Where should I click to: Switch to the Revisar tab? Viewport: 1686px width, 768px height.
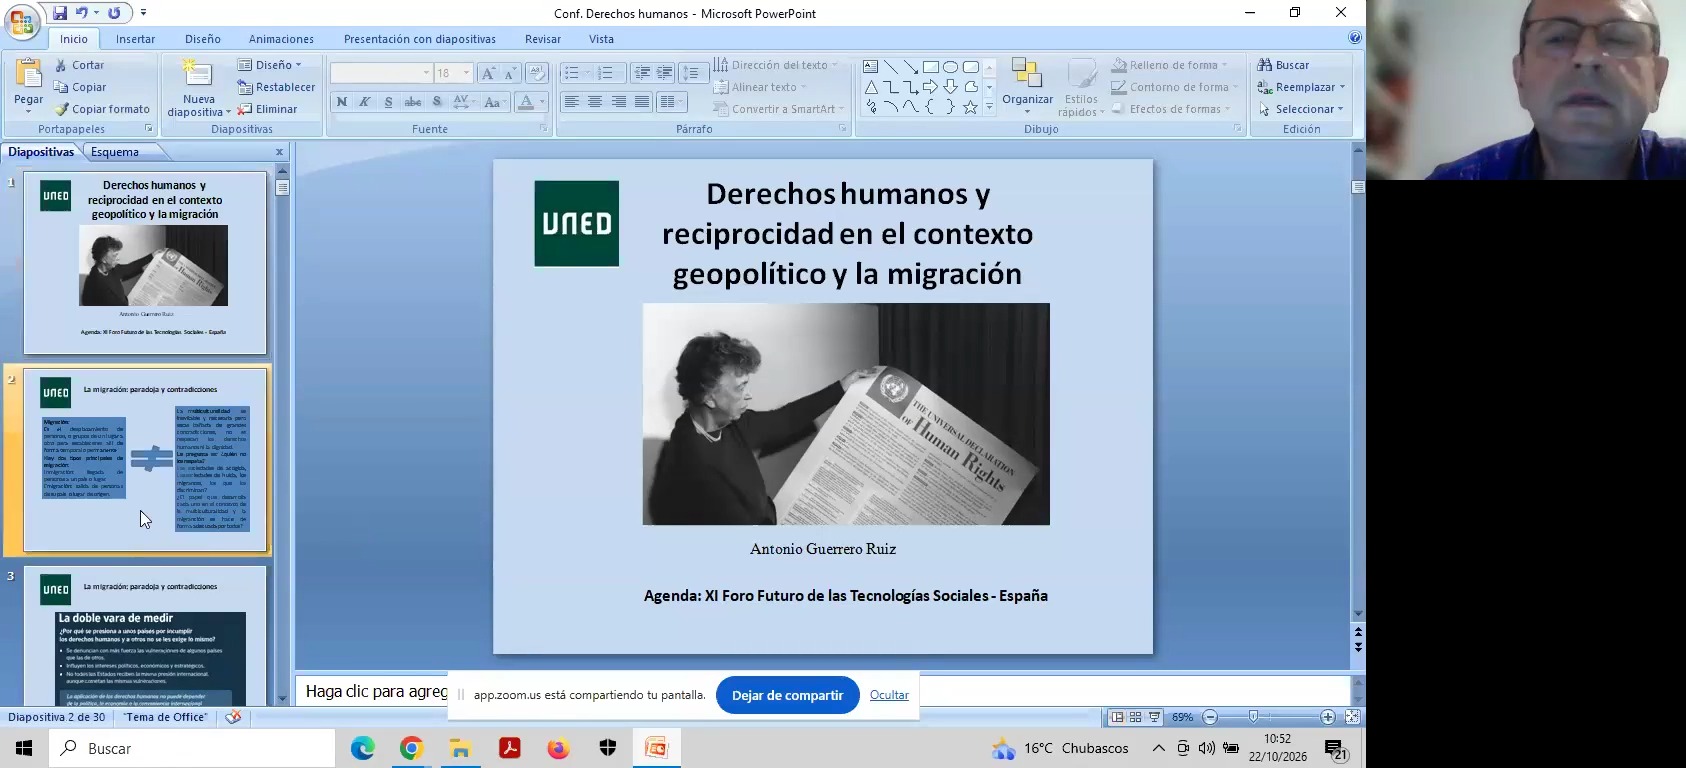point(543,39)
